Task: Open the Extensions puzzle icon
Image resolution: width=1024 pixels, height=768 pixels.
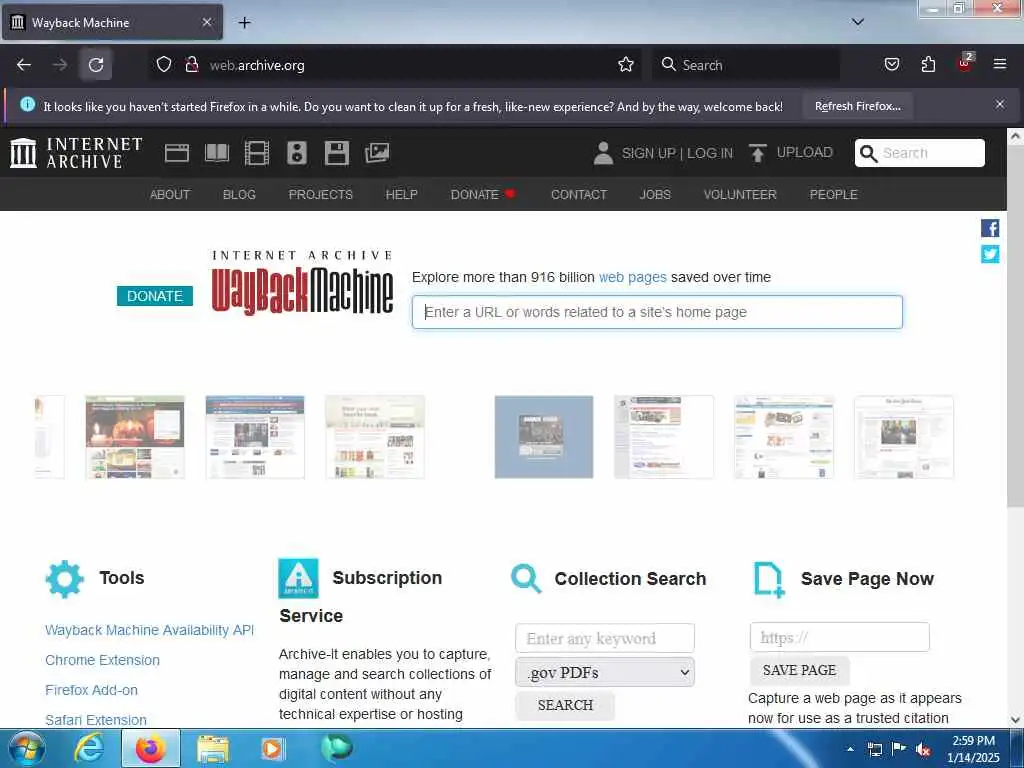Action: click(928, 65)
